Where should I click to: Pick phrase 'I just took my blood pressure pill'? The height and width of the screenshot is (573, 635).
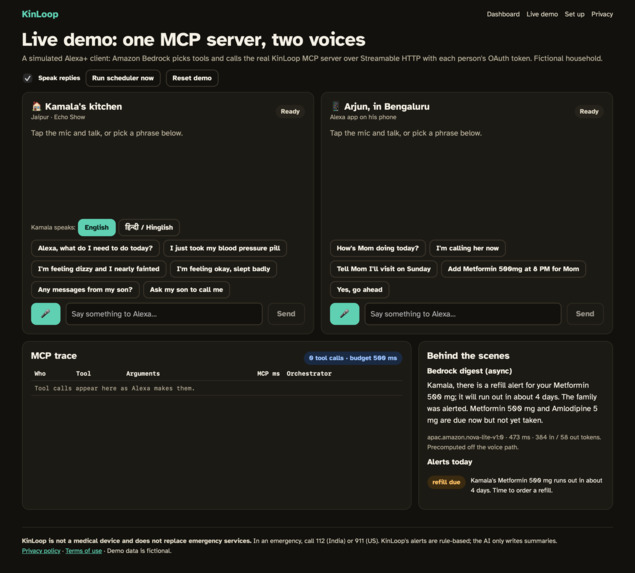225,248
